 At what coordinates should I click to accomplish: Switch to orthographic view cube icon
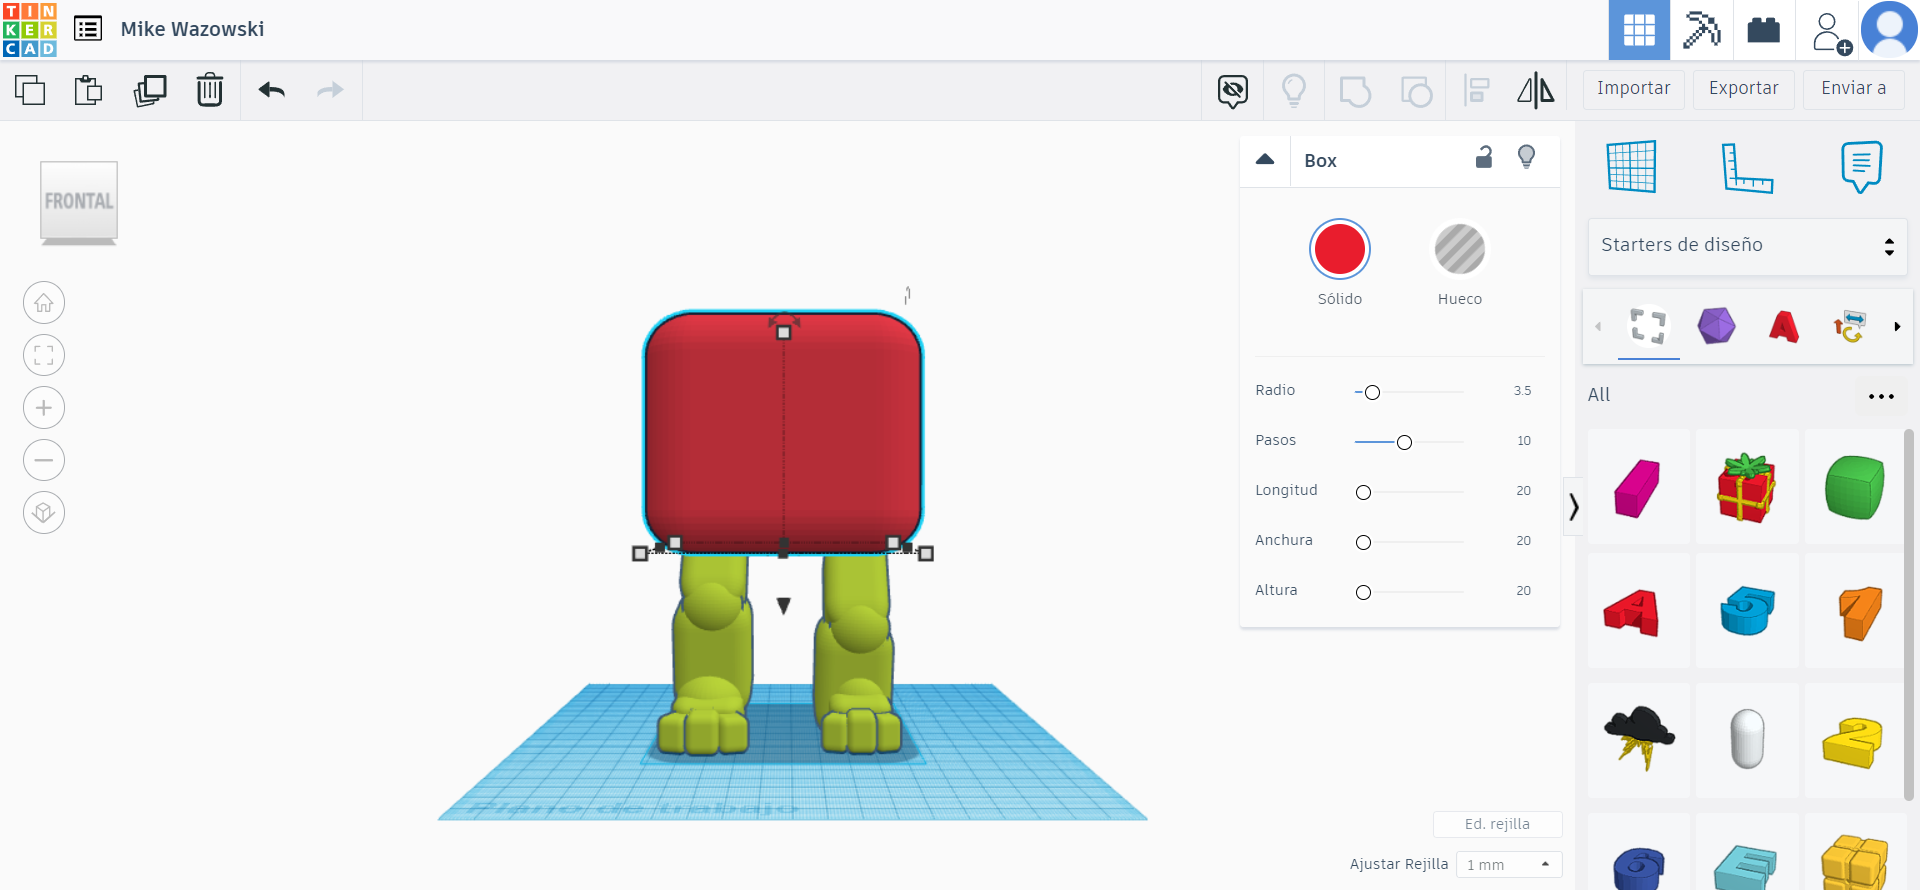click(x=44, y=513)
